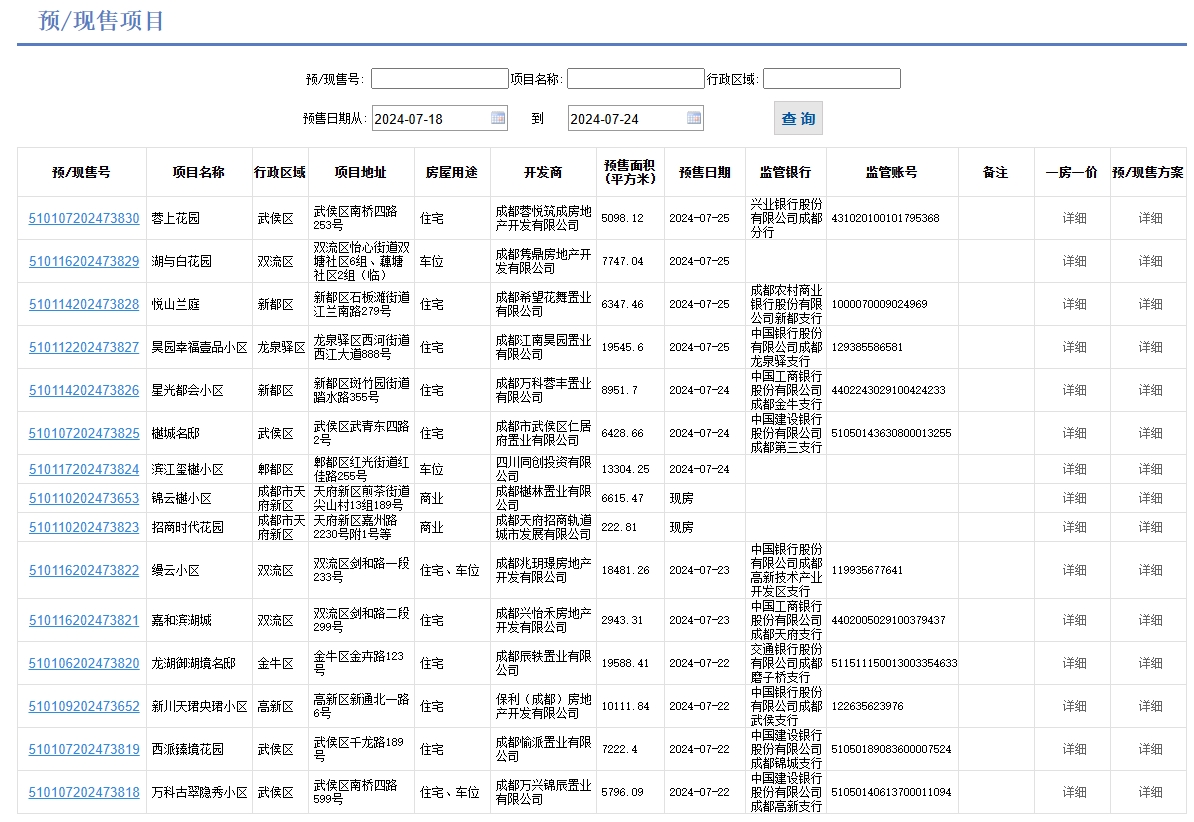Open presale number 510116202473821
The width and height of the screenshot is (1194, 822).
84,621
